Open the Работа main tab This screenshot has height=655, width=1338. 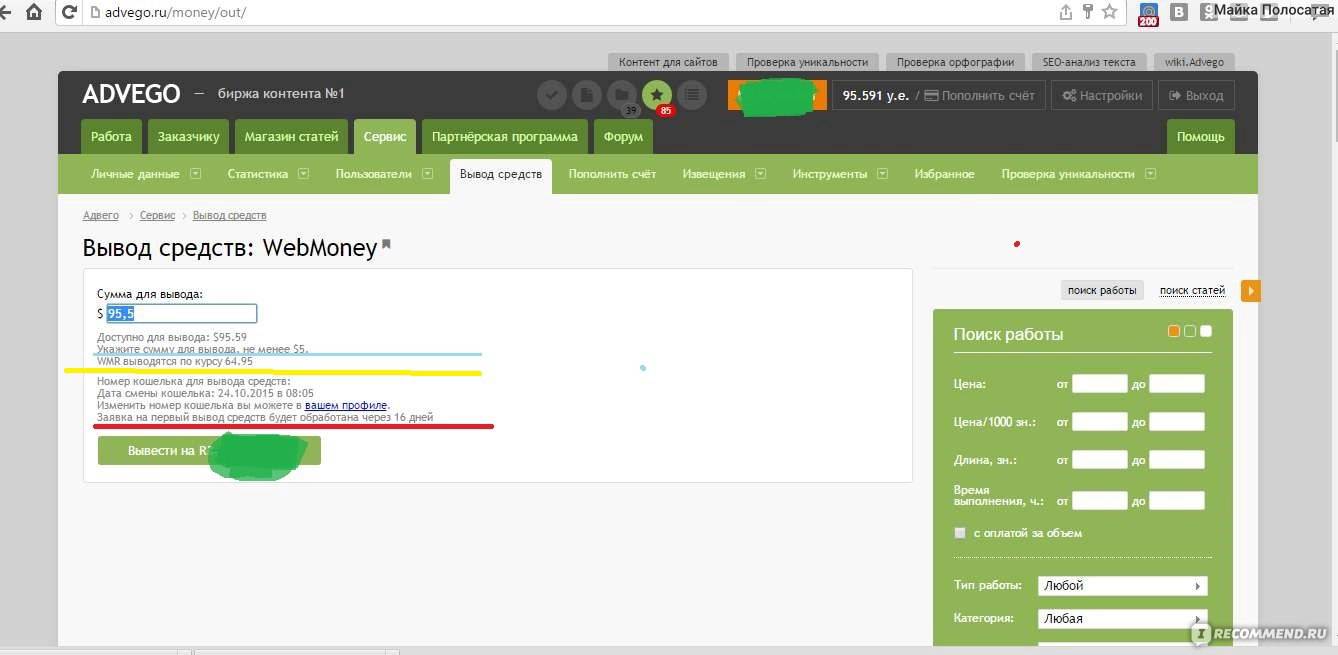[x=111, y=137]
